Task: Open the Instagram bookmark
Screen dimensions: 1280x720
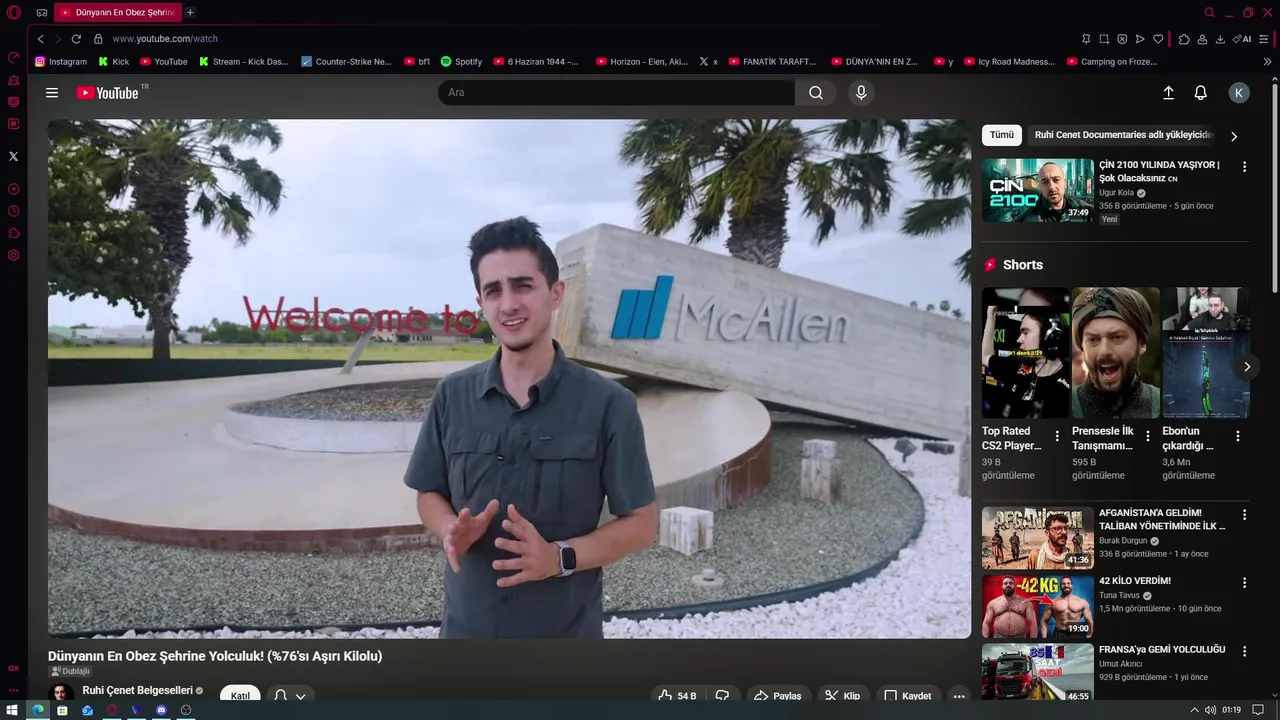Action: [61, 62]
